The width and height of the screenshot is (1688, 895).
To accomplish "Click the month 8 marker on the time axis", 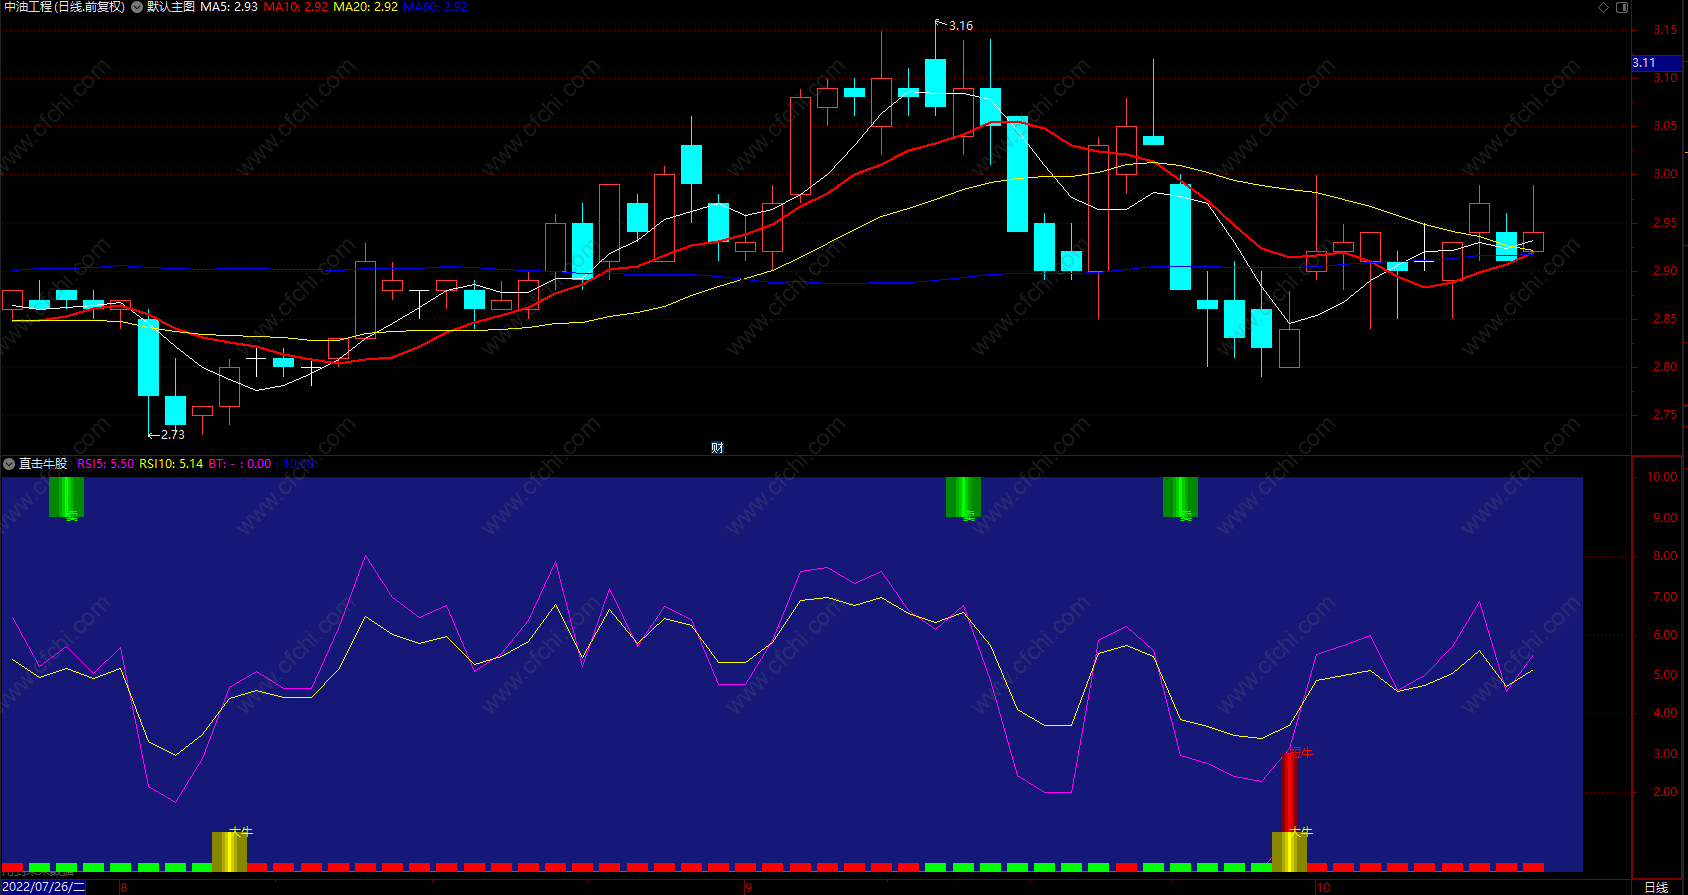I will coord(124,887).
